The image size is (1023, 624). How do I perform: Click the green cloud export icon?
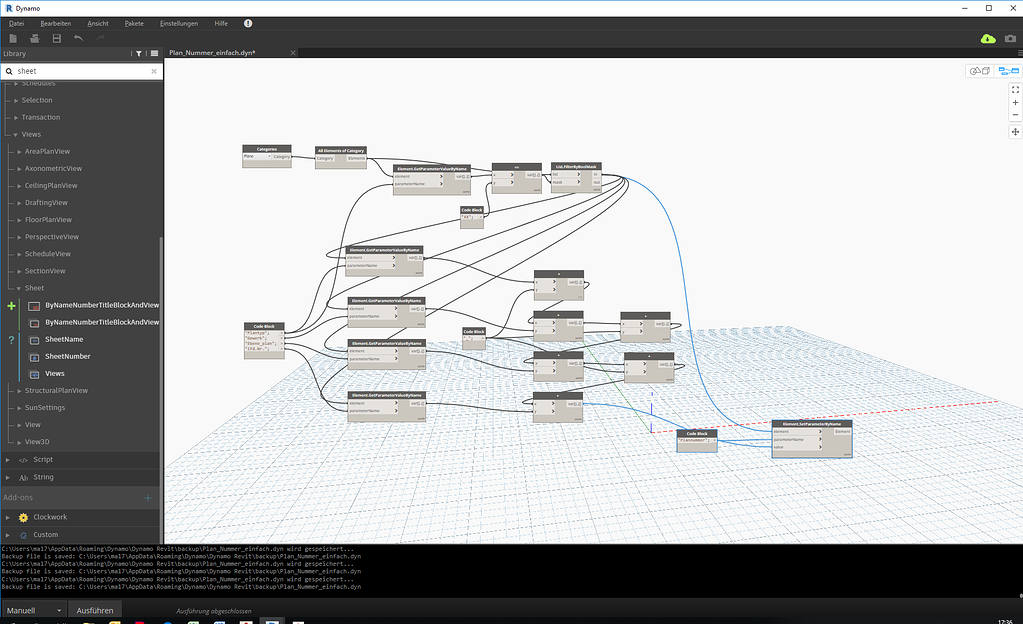point(988,38)
